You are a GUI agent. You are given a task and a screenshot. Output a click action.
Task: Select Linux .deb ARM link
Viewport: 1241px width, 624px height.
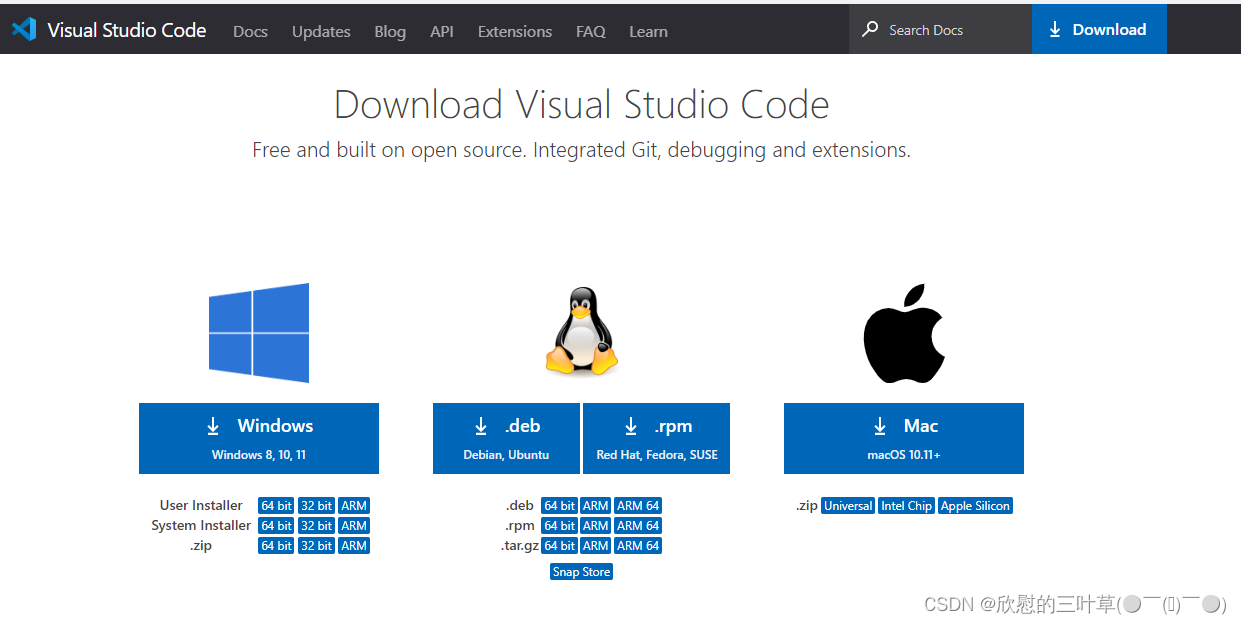tap(596, 506)
